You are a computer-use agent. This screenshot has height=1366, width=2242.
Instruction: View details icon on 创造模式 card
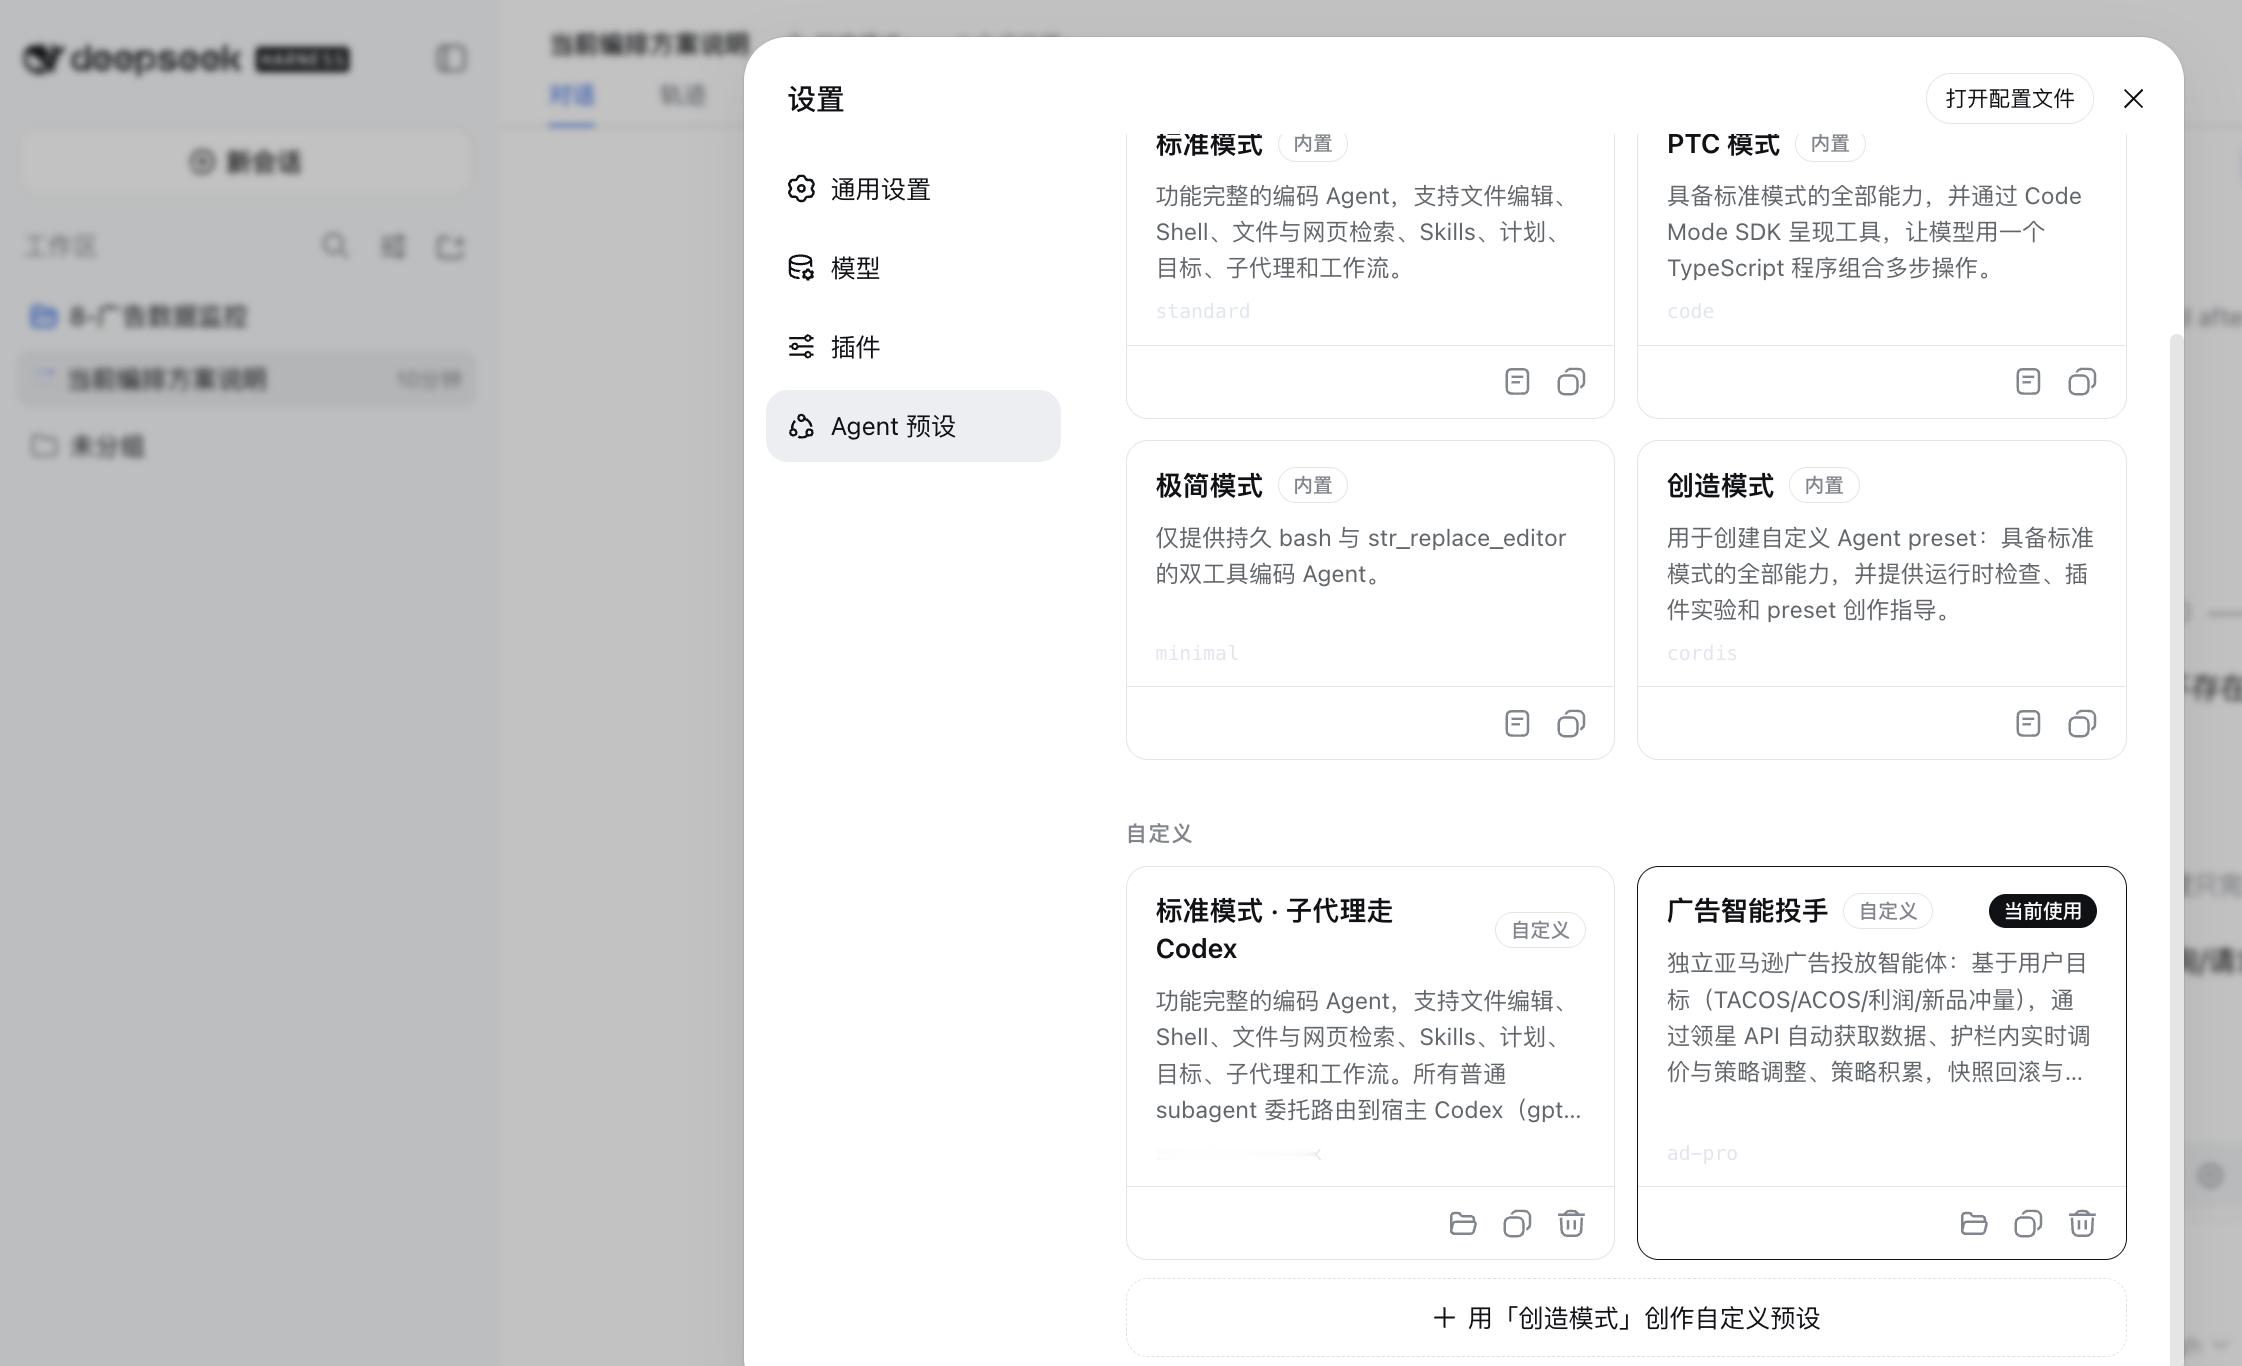(2028, 724)
